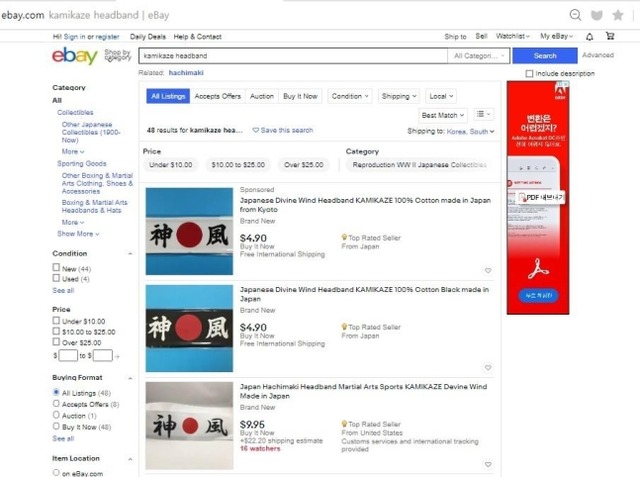Open the Watchlist dropdown menu

(x=513, y=36)
